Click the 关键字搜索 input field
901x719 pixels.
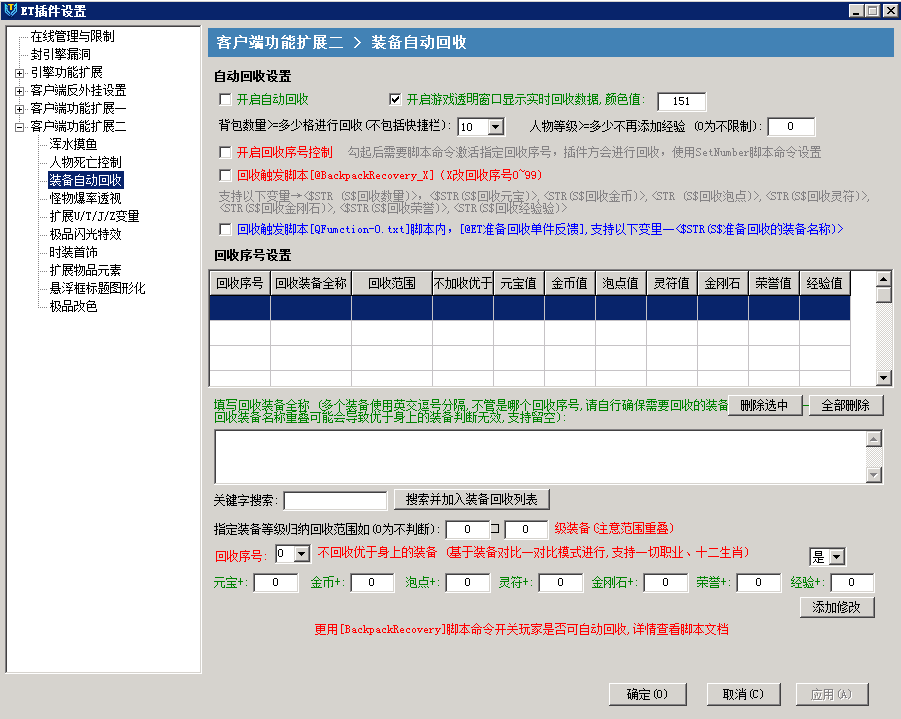[x=336, y=501]
